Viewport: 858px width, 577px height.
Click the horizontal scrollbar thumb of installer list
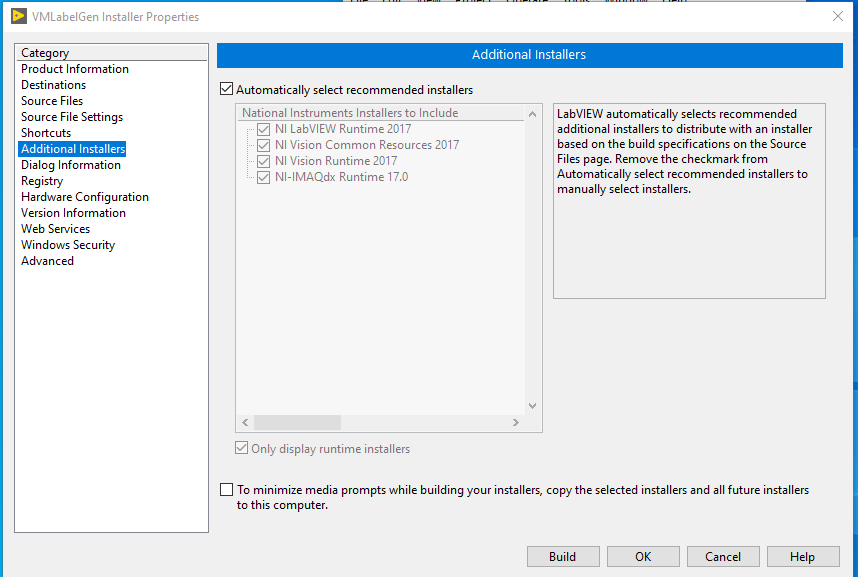[297, 422]
